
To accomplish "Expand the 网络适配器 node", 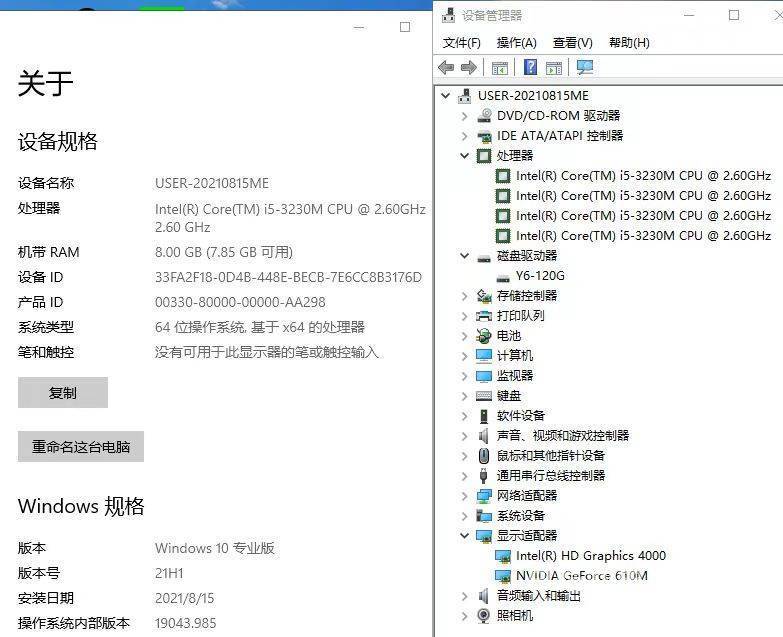I will (464, 496).
